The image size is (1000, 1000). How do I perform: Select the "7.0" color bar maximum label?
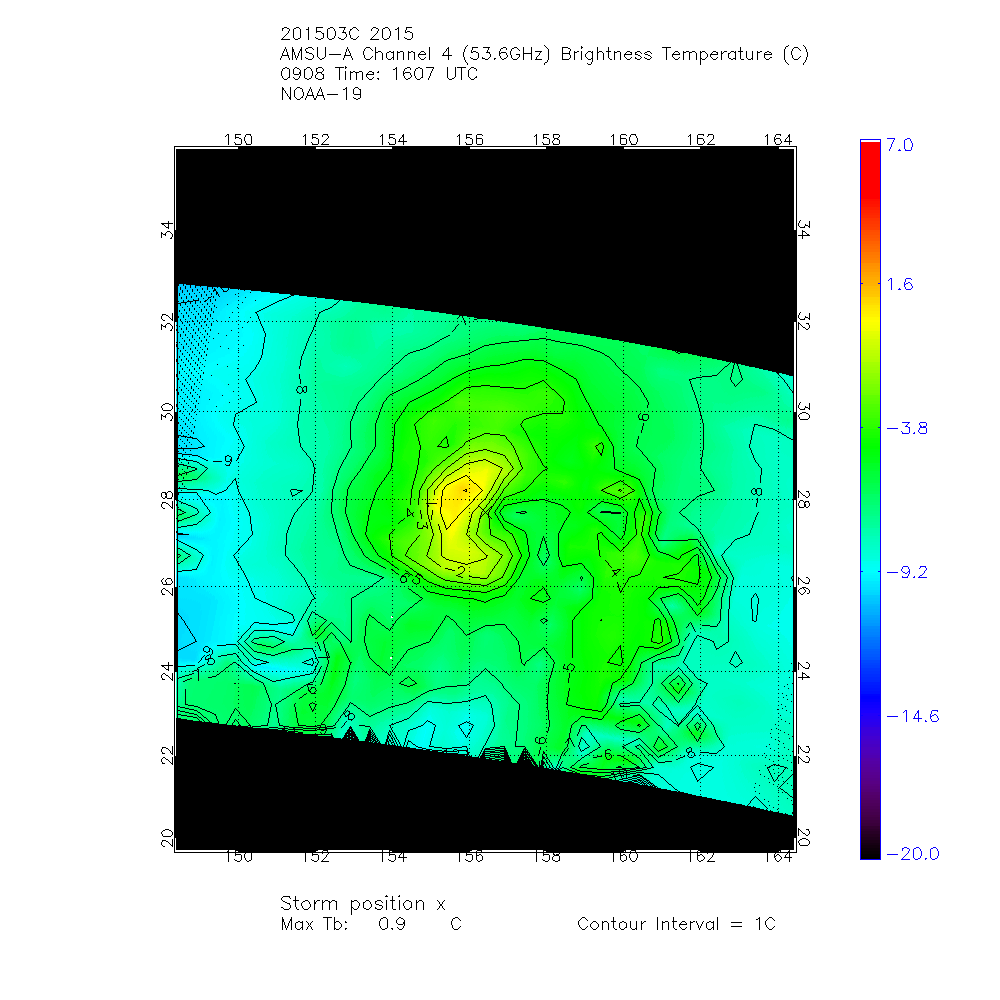click(900, 145)
